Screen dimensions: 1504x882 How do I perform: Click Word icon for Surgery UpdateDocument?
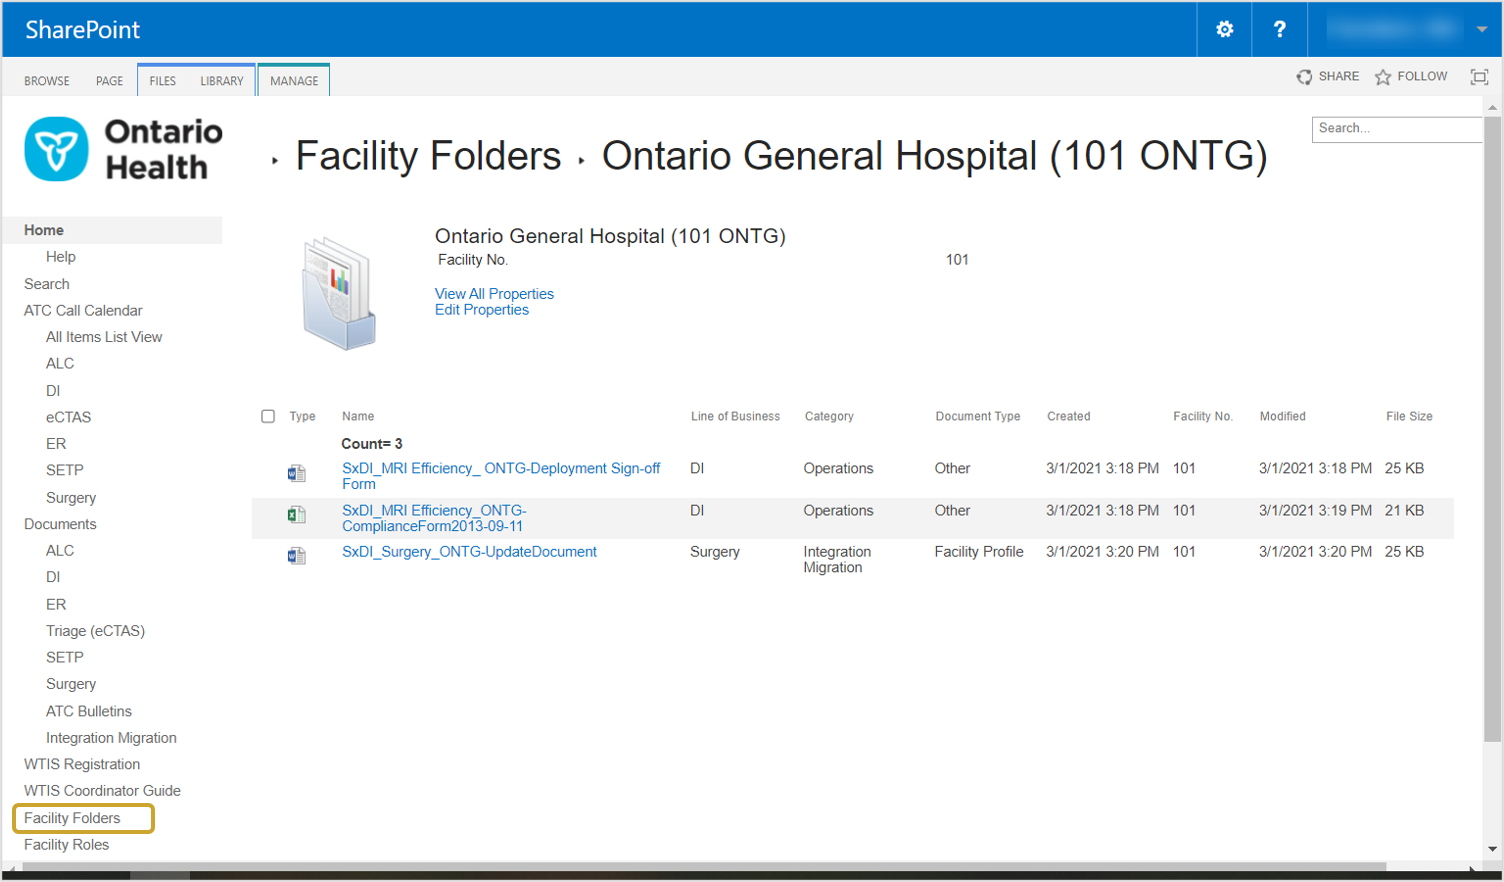tap(296, 556)
